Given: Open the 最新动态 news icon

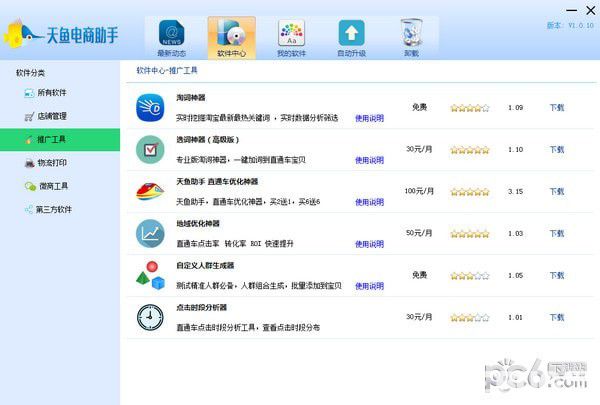Looking at the screenshot, I should 171,38.
